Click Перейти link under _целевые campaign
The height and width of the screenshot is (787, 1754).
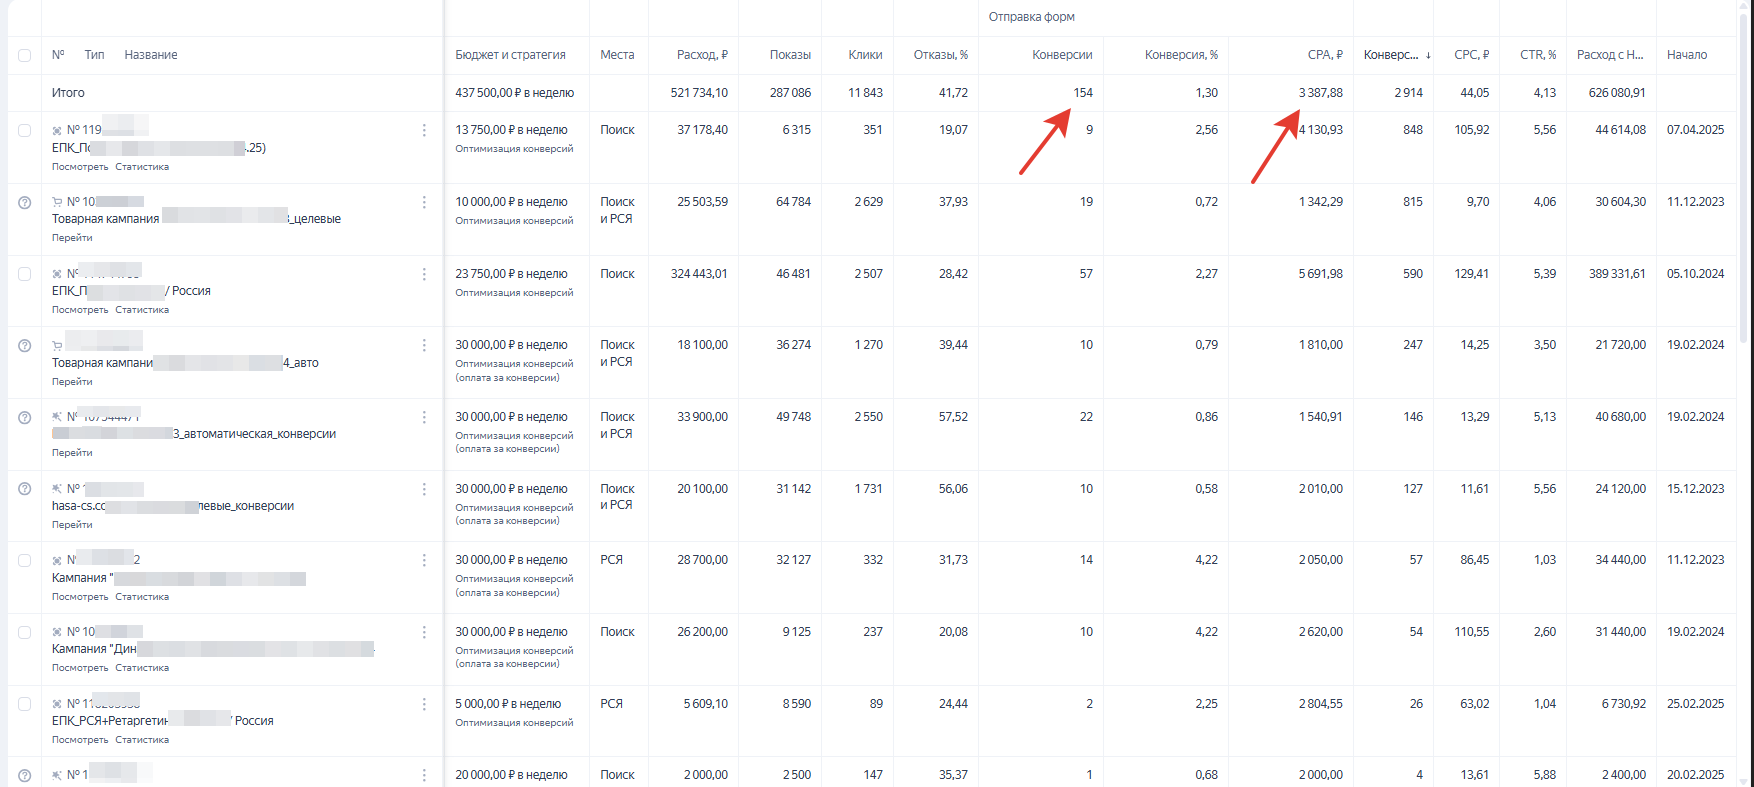tap(72, 238)
